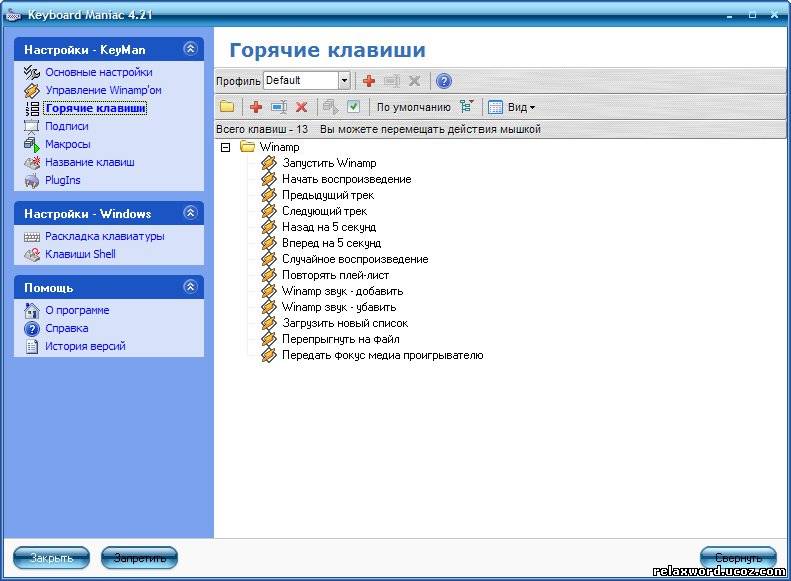Open Макросы section in sidebar
Image resolution: width=791 pixels, height=581 pixels.
(67, 144)
